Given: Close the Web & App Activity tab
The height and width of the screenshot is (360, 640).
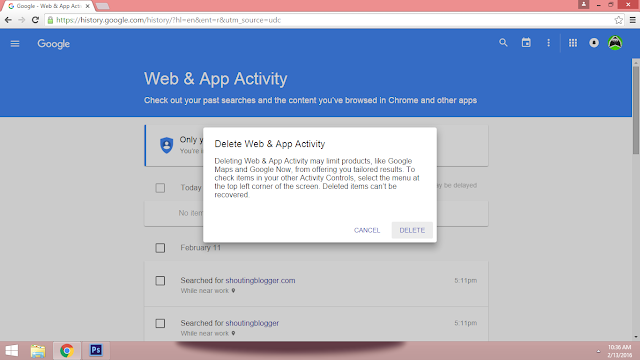Looking at the screenshot, I should (x=87, y=6).
